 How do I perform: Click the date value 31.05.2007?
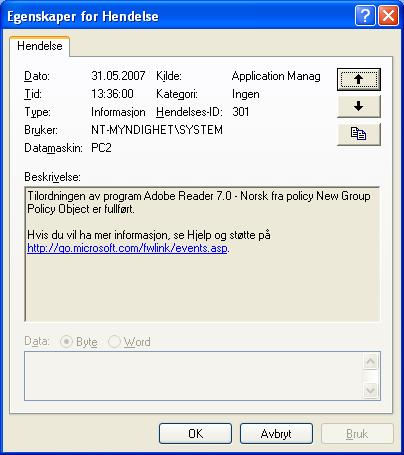click(x=118, y=76)
